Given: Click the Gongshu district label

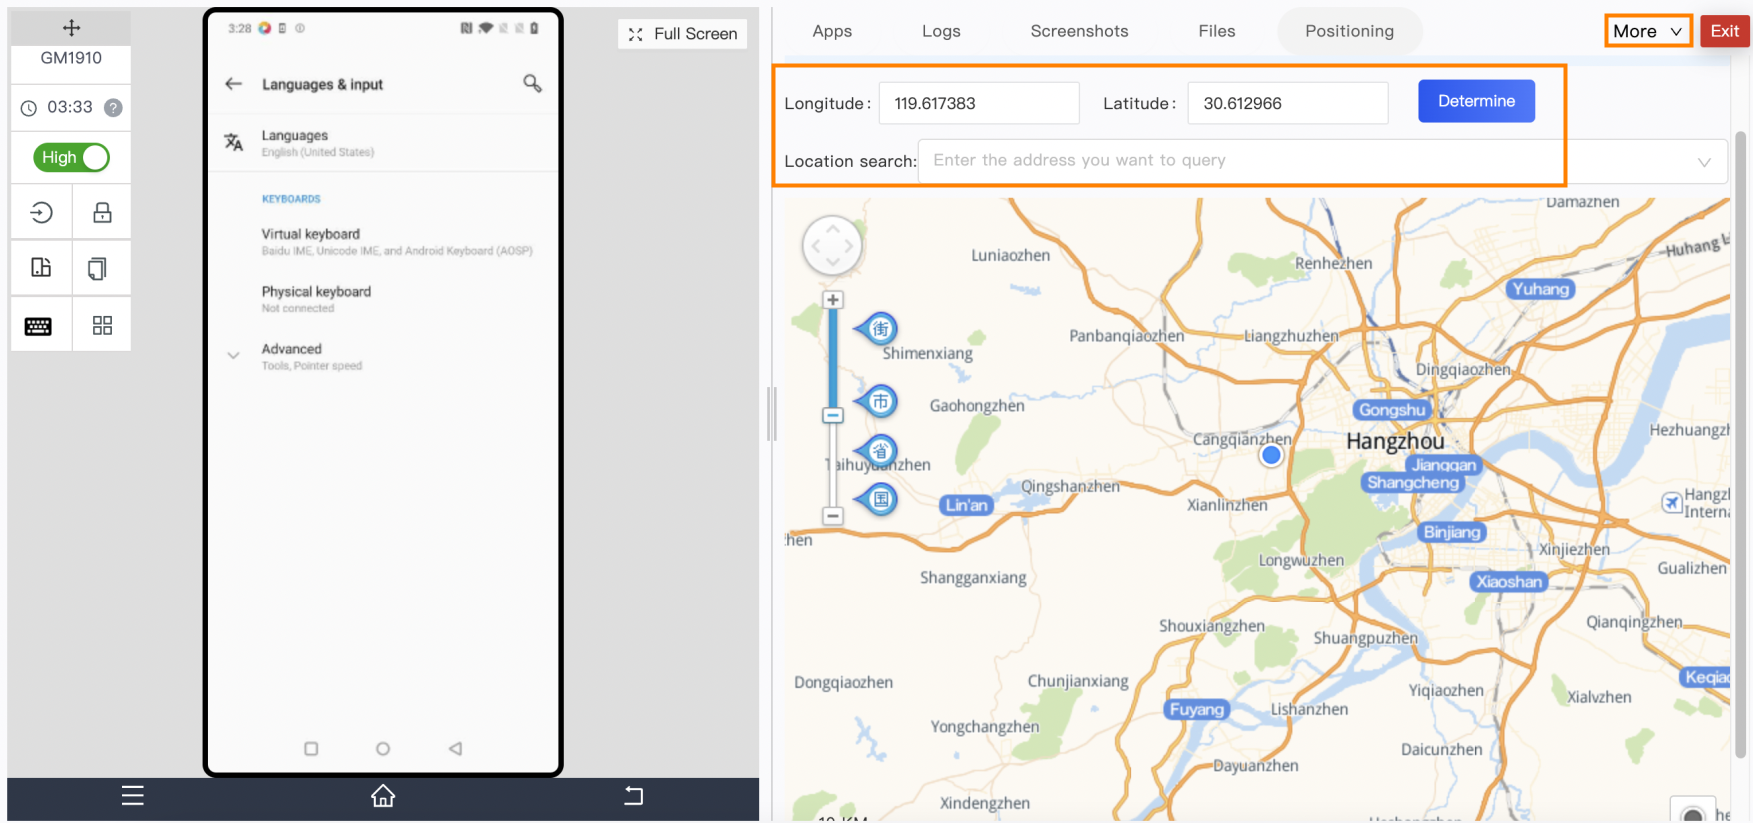Looking at the screenshot, I should (1392, 410).
